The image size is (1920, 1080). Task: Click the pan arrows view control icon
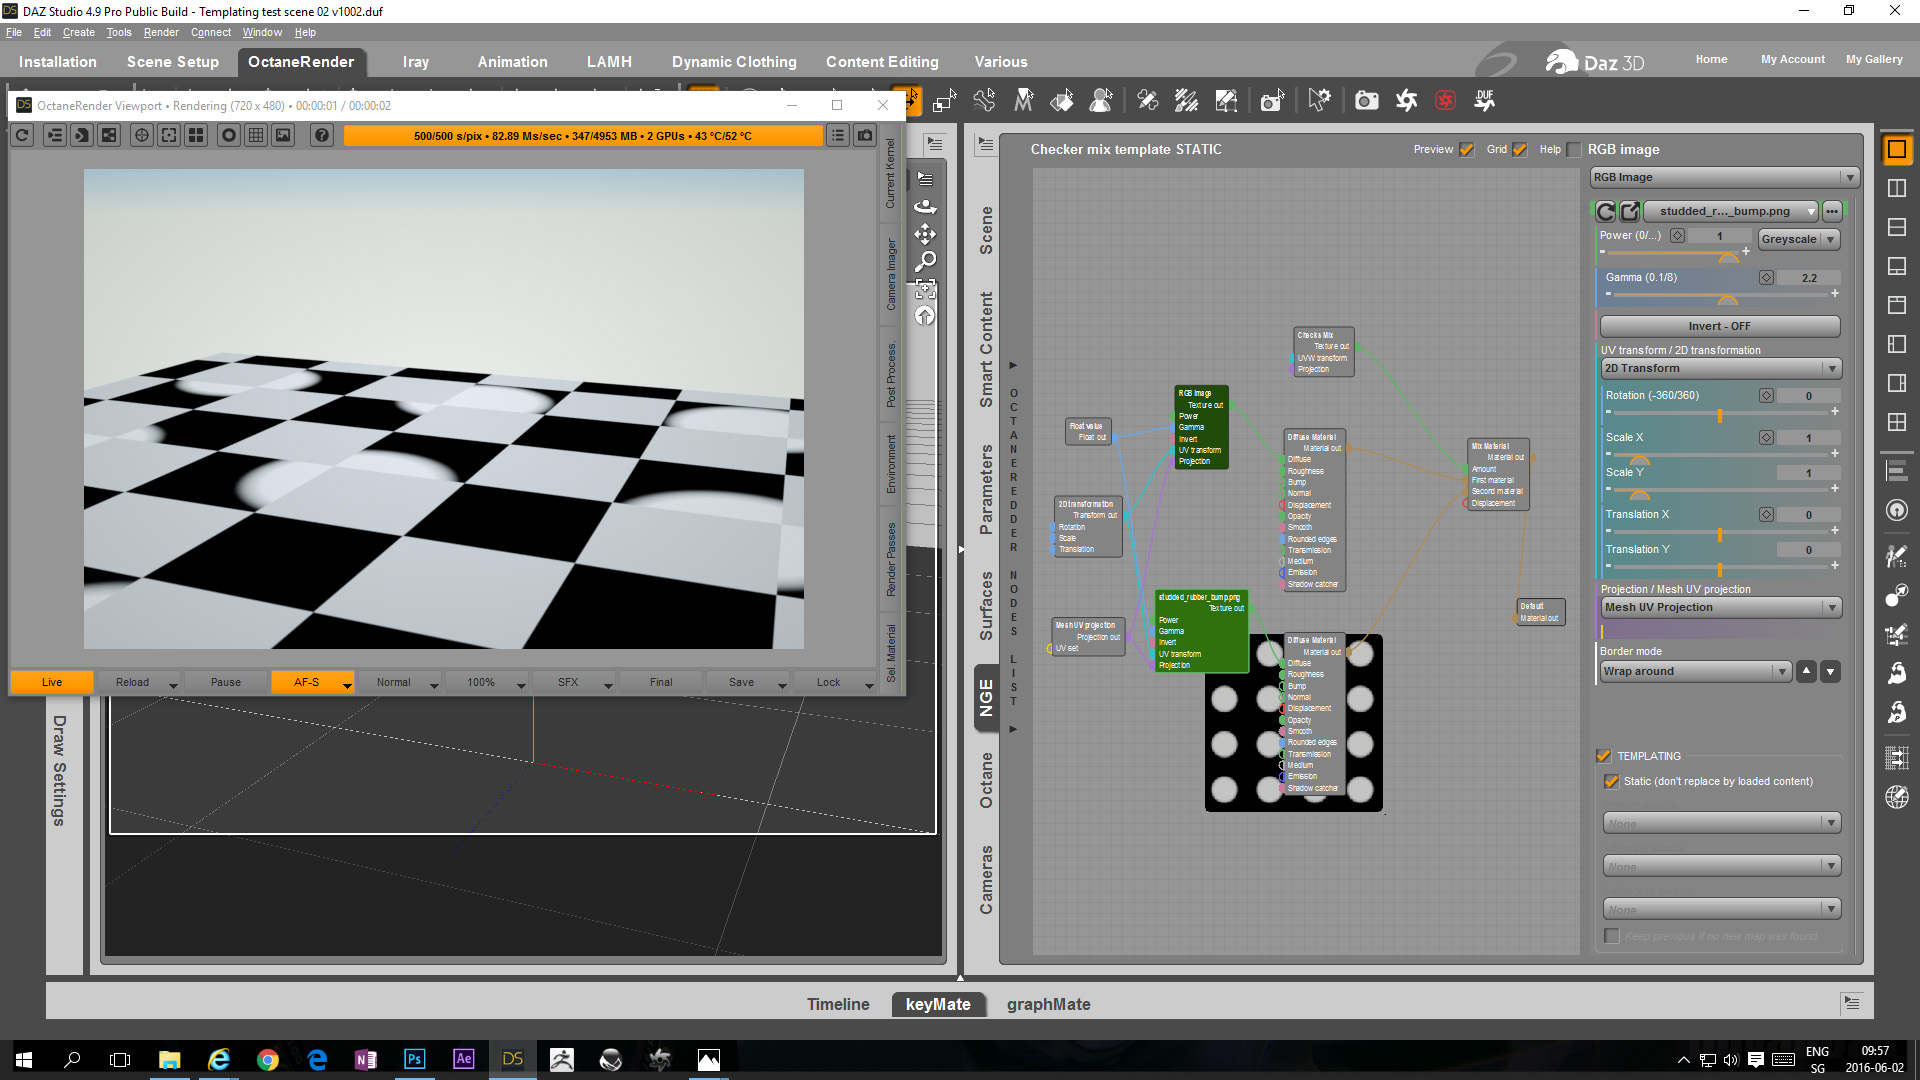[x=925, y=234]
